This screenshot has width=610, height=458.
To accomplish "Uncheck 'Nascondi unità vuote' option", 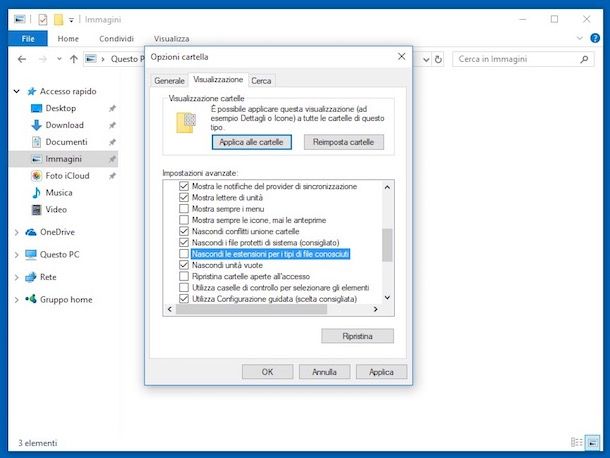I will coord(183,265).
